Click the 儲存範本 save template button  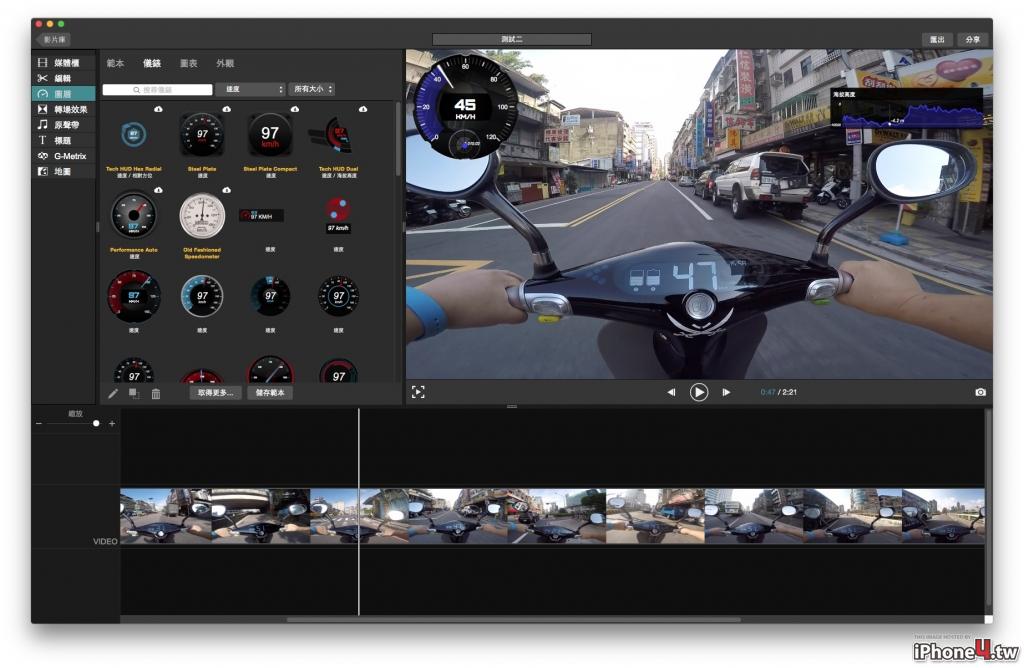(x=270, y=392)
